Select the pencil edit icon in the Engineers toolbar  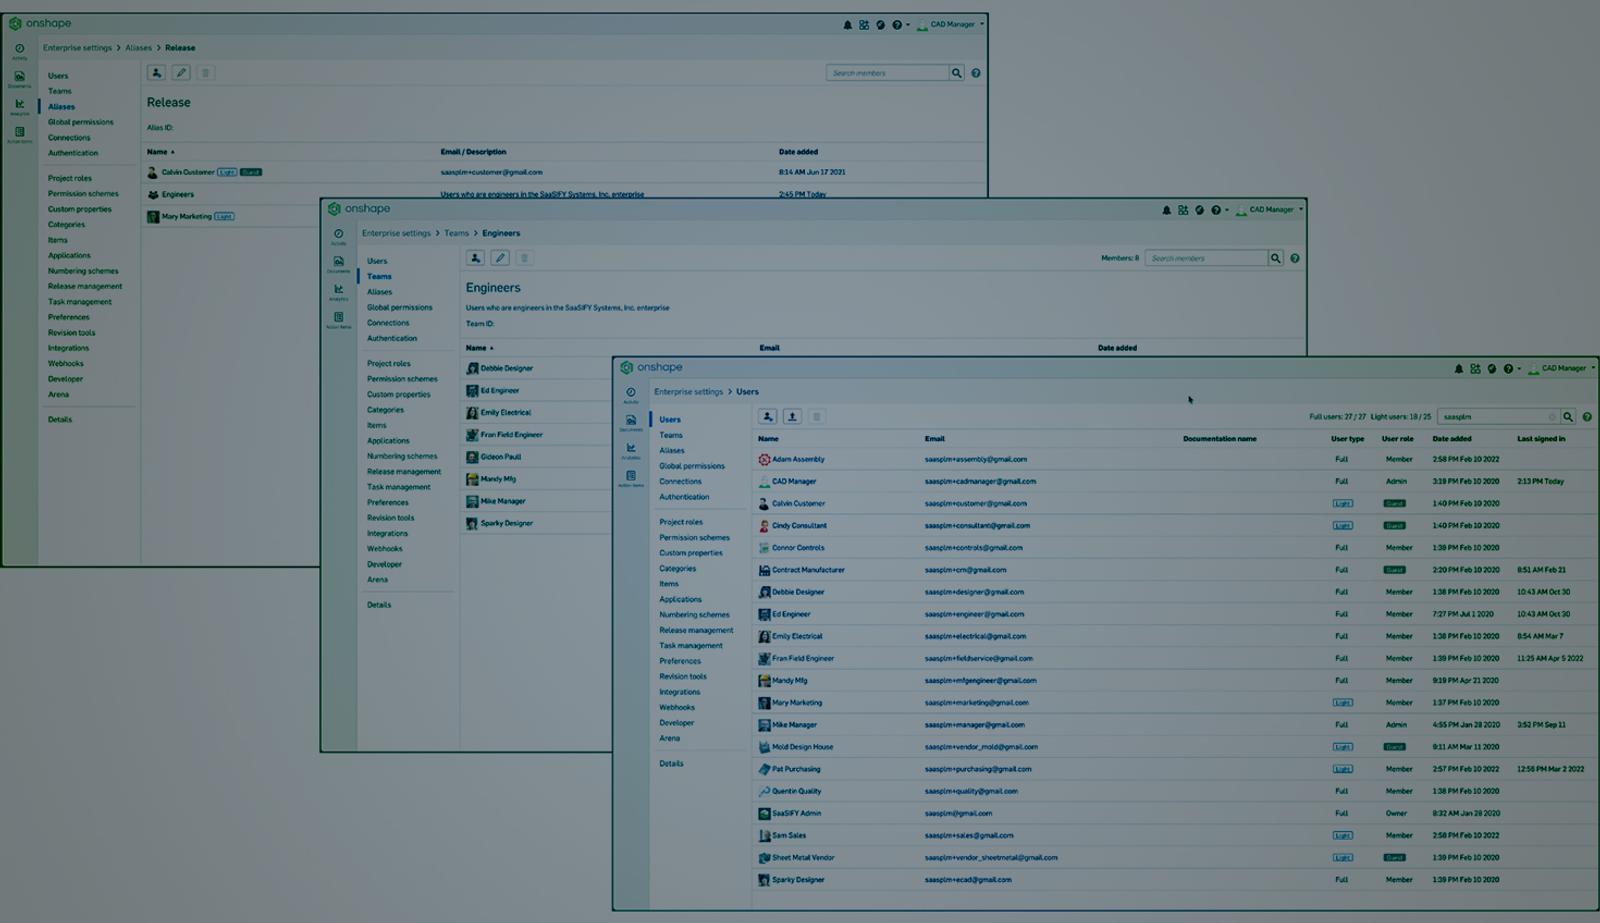500,257
